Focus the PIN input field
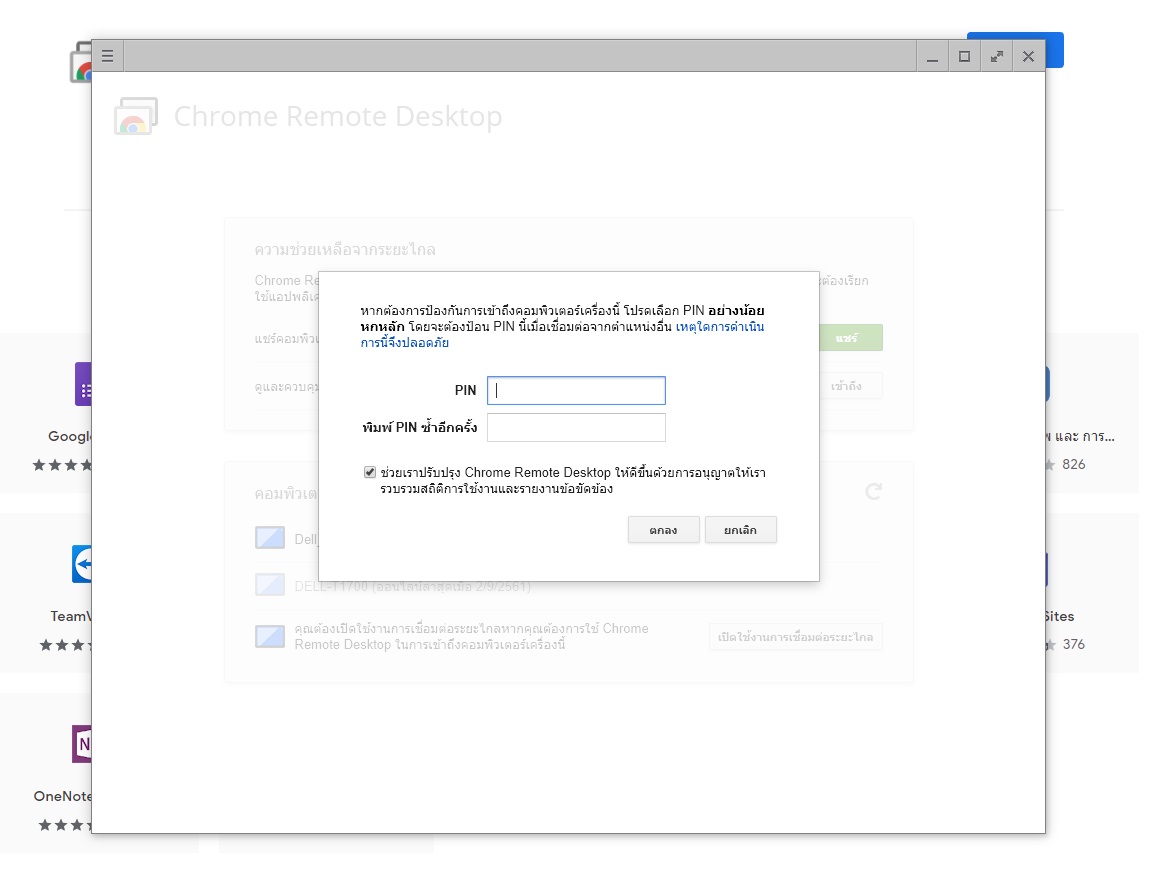1153x876 pixels. tap(576, 391)
